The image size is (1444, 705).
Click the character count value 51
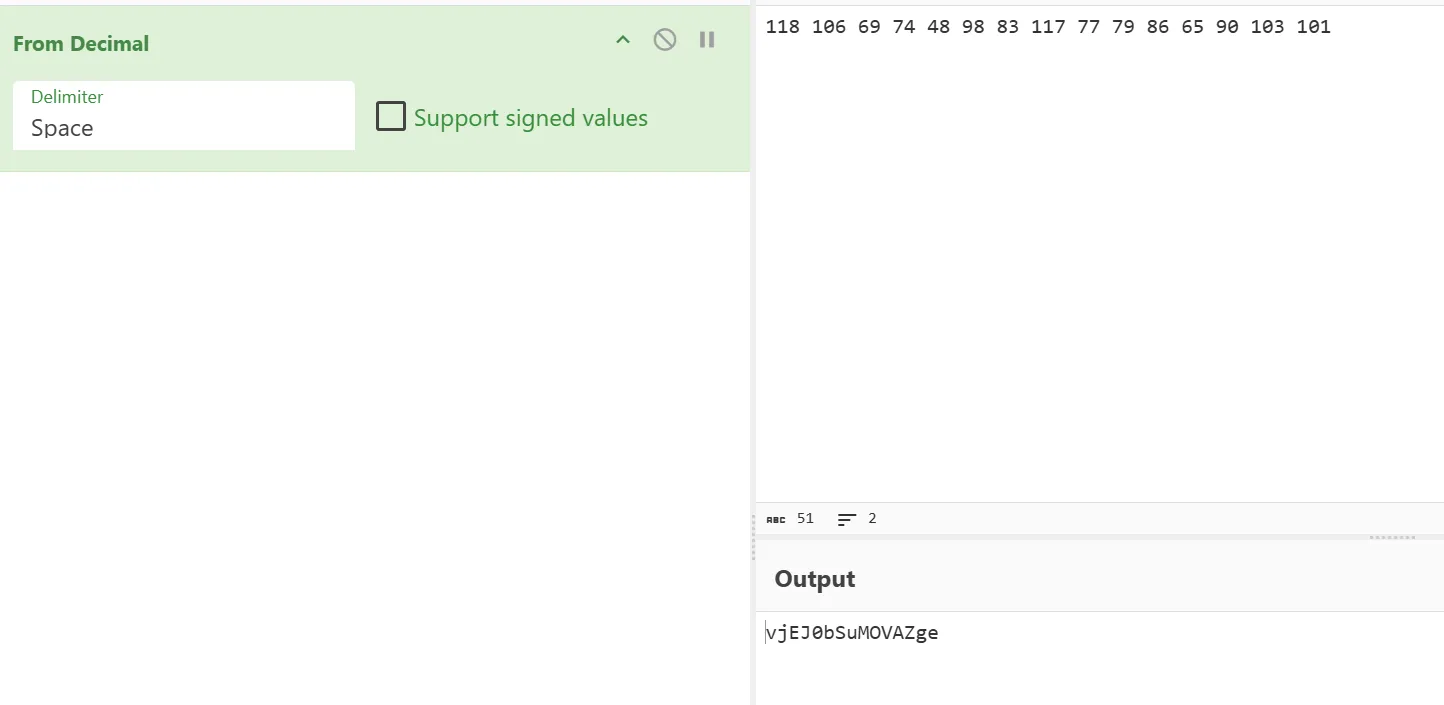point(805,519)
